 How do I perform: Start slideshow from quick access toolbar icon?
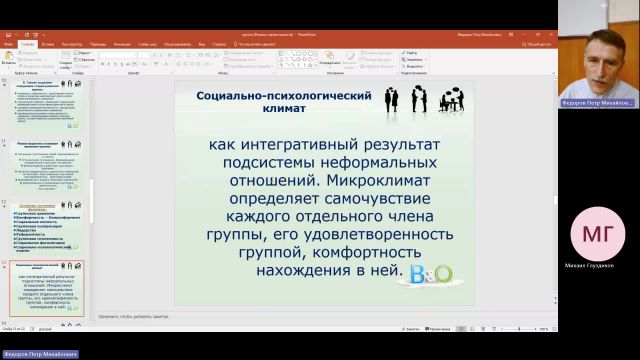tap(36, 35)
